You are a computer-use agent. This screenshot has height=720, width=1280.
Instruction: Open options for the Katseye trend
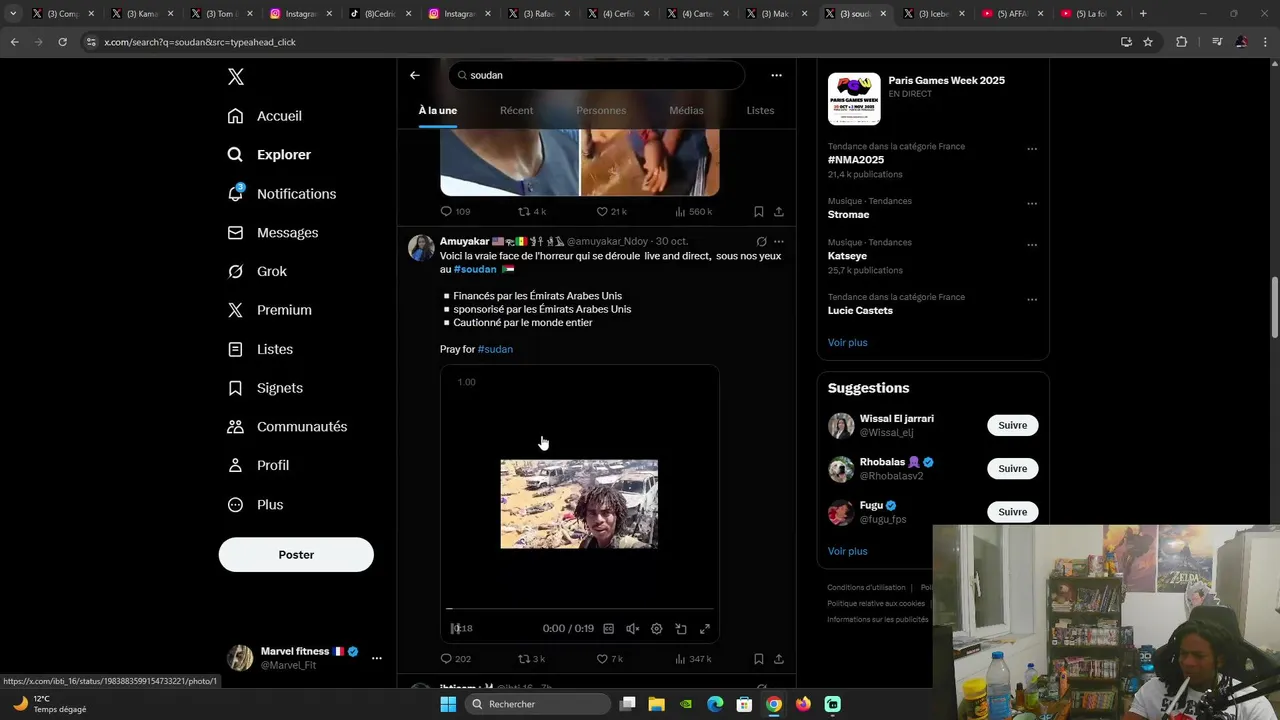[x=1032, y=245]
